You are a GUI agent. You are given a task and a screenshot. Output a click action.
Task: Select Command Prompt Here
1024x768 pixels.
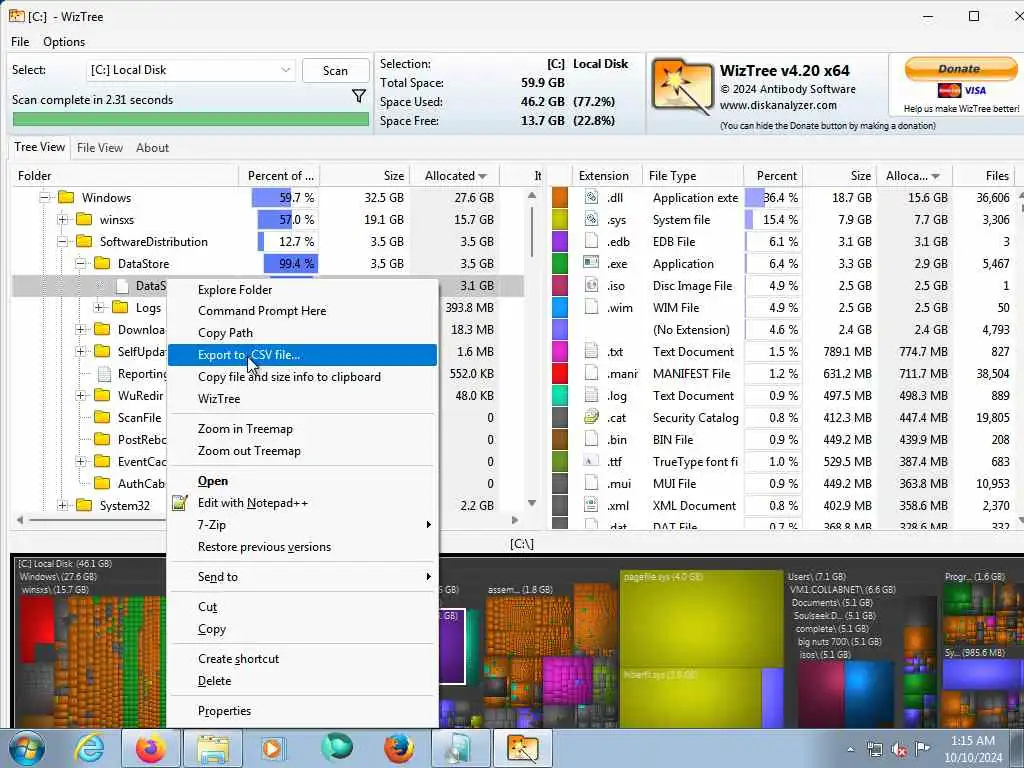point(302,311)
